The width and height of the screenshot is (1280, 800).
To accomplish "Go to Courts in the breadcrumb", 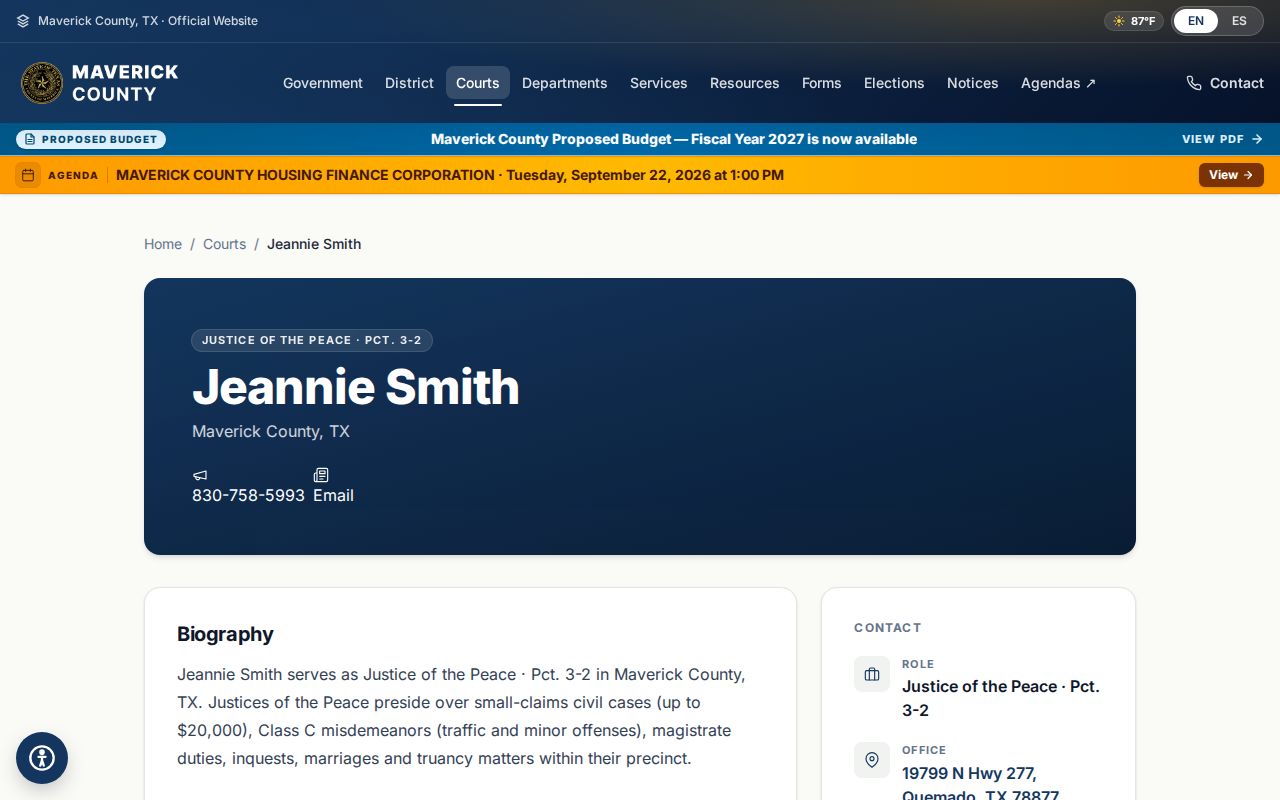I will (x=224, y=244).
